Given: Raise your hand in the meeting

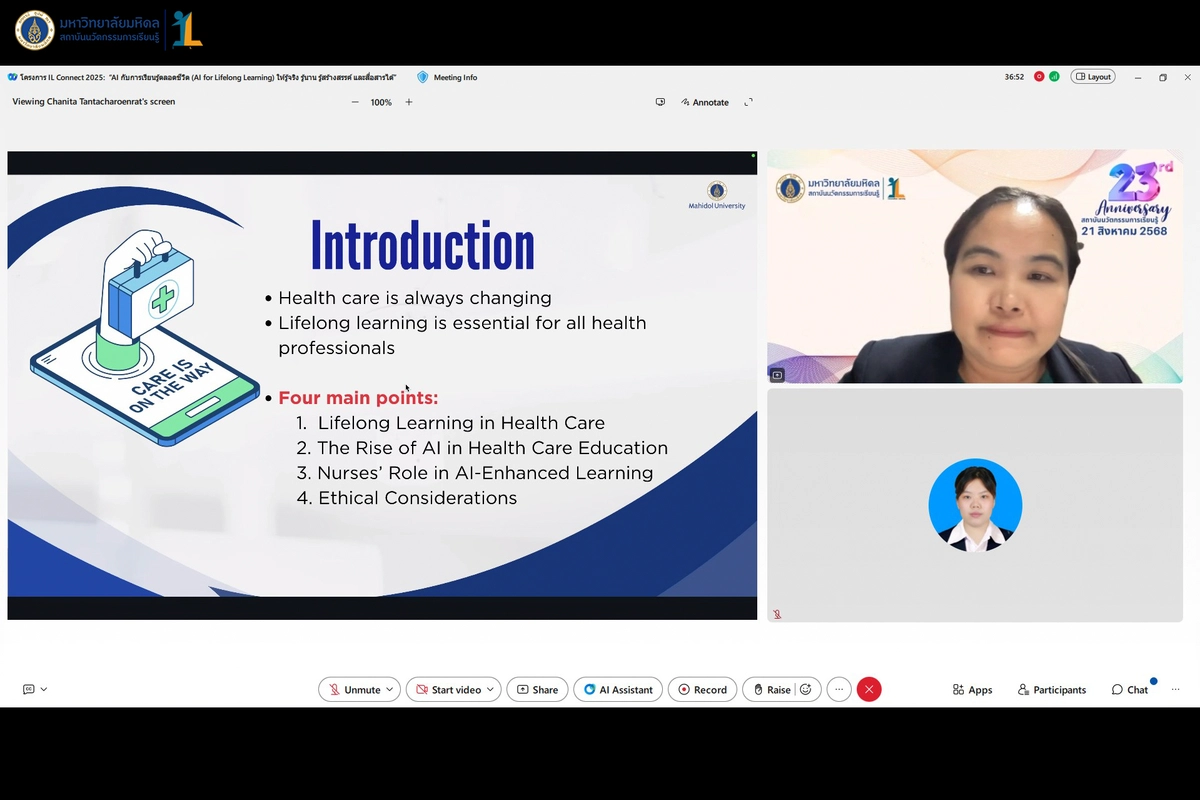Looking at the screenshot, I should coord(771,690).
